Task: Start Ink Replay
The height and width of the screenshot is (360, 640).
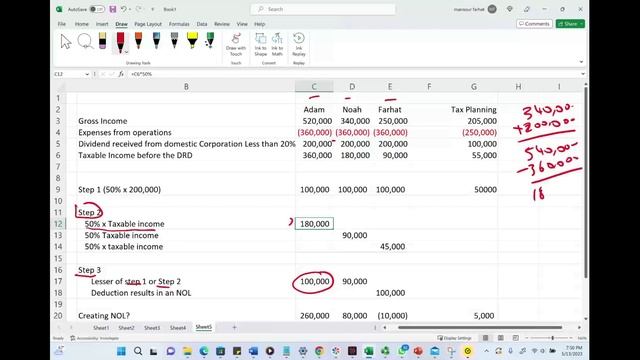Action: [299, 45]
